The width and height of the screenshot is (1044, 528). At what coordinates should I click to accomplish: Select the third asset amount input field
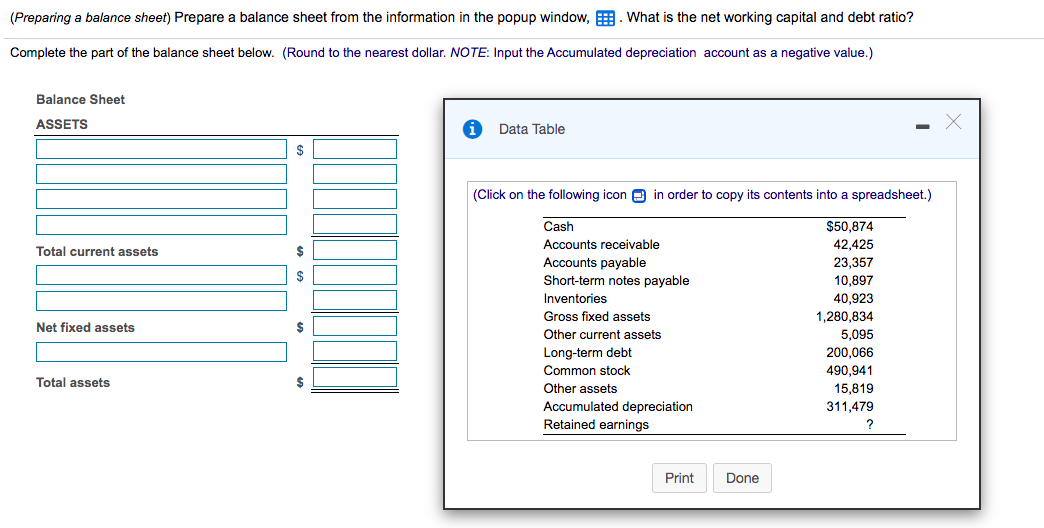coord(355,199)
